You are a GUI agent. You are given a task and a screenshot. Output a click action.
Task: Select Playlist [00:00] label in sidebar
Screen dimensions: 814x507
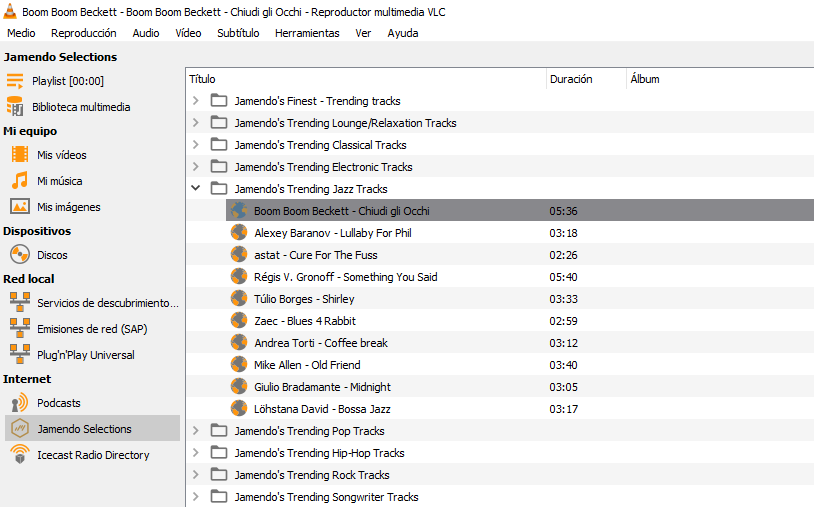click(x=68, y=81)
